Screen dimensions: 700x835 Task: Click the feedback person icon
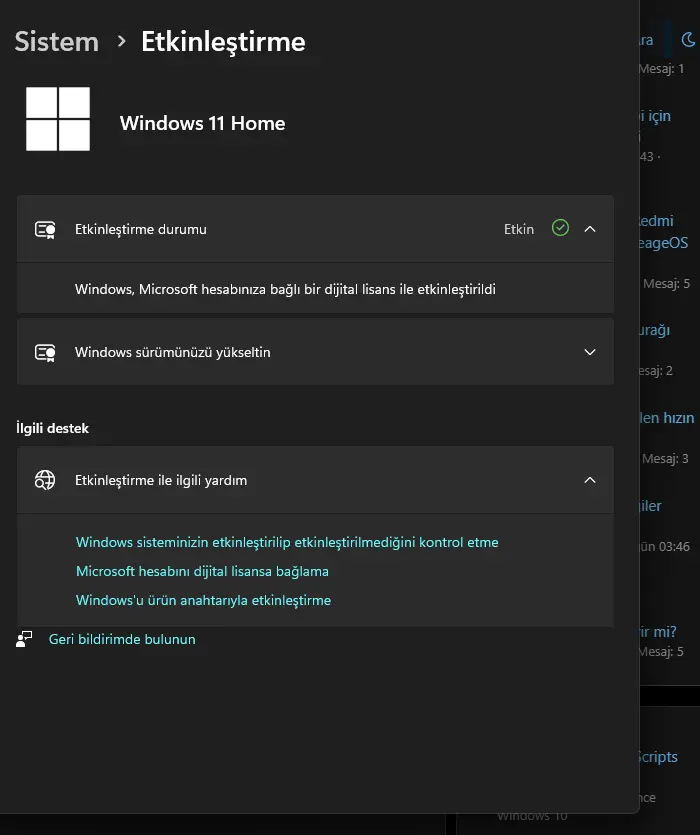(24, 639)
